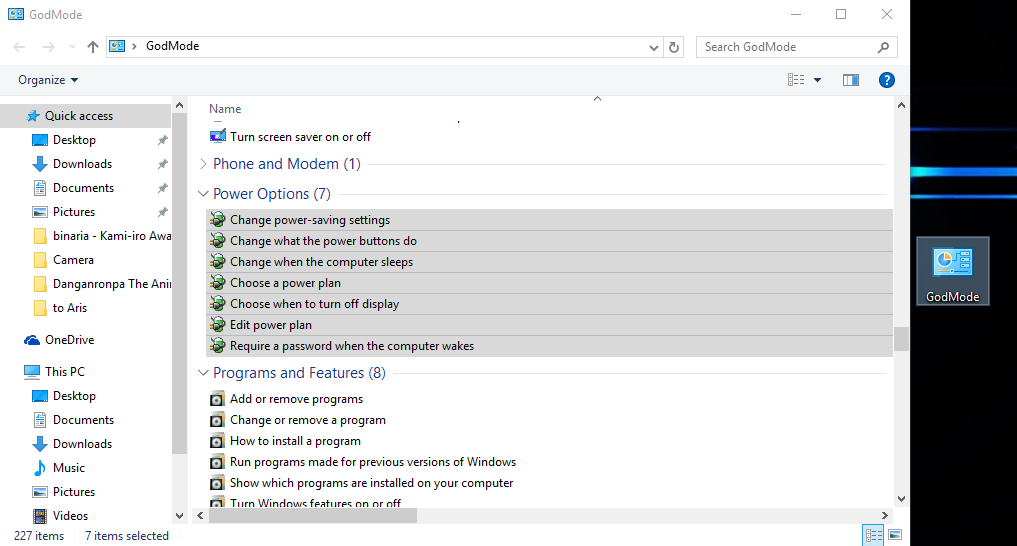Open the Videos folder
The height and width of the screenshot is (546, 1017).
pos(70,516)
